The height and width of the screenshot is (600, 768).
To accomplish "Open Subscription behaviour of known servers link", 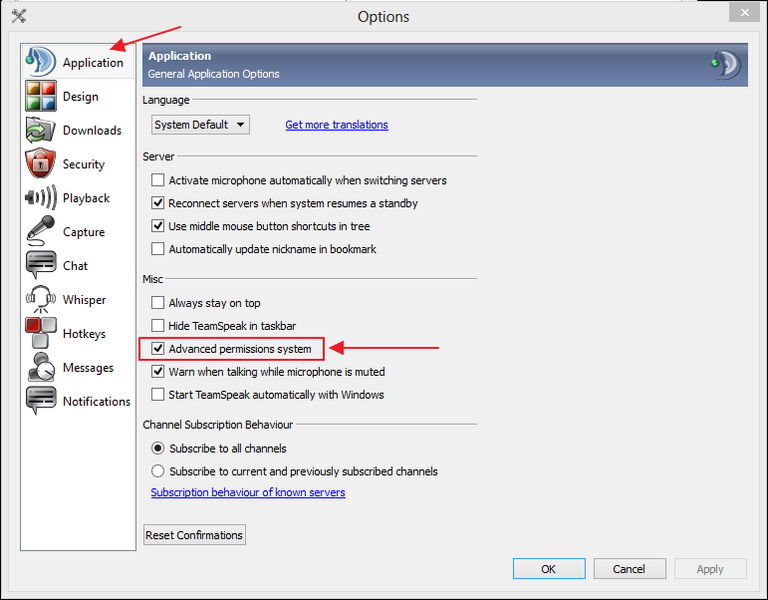I will point(247,493).
